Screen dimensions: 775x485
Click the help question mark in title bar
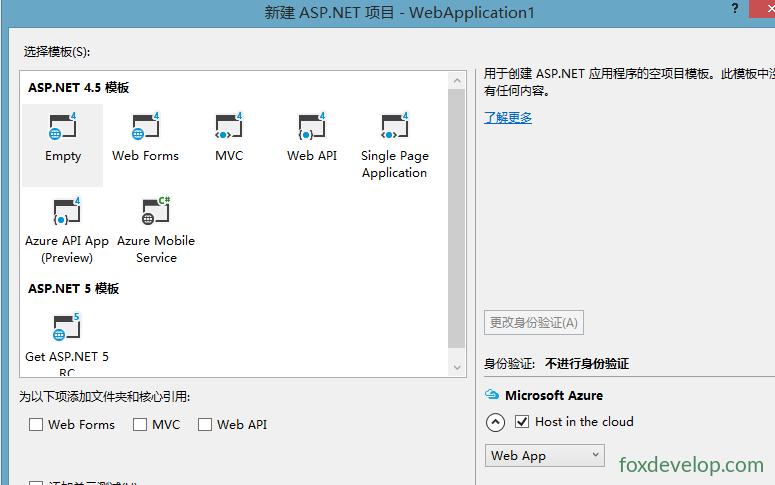pos(735,8)
